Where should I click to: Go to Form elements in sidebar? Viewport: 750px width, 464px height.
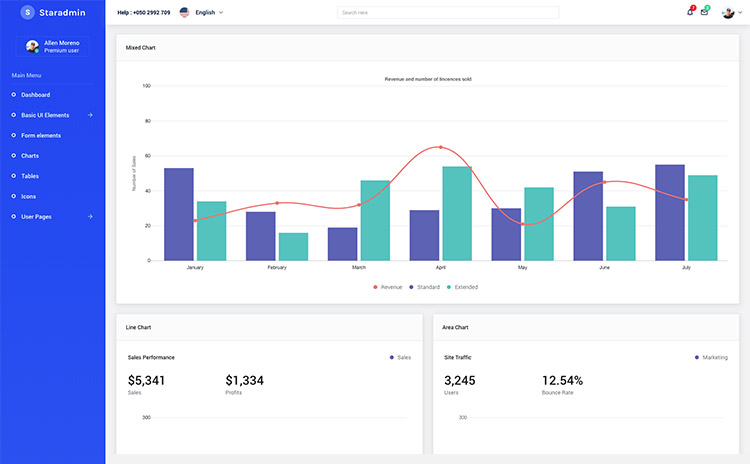41,135
